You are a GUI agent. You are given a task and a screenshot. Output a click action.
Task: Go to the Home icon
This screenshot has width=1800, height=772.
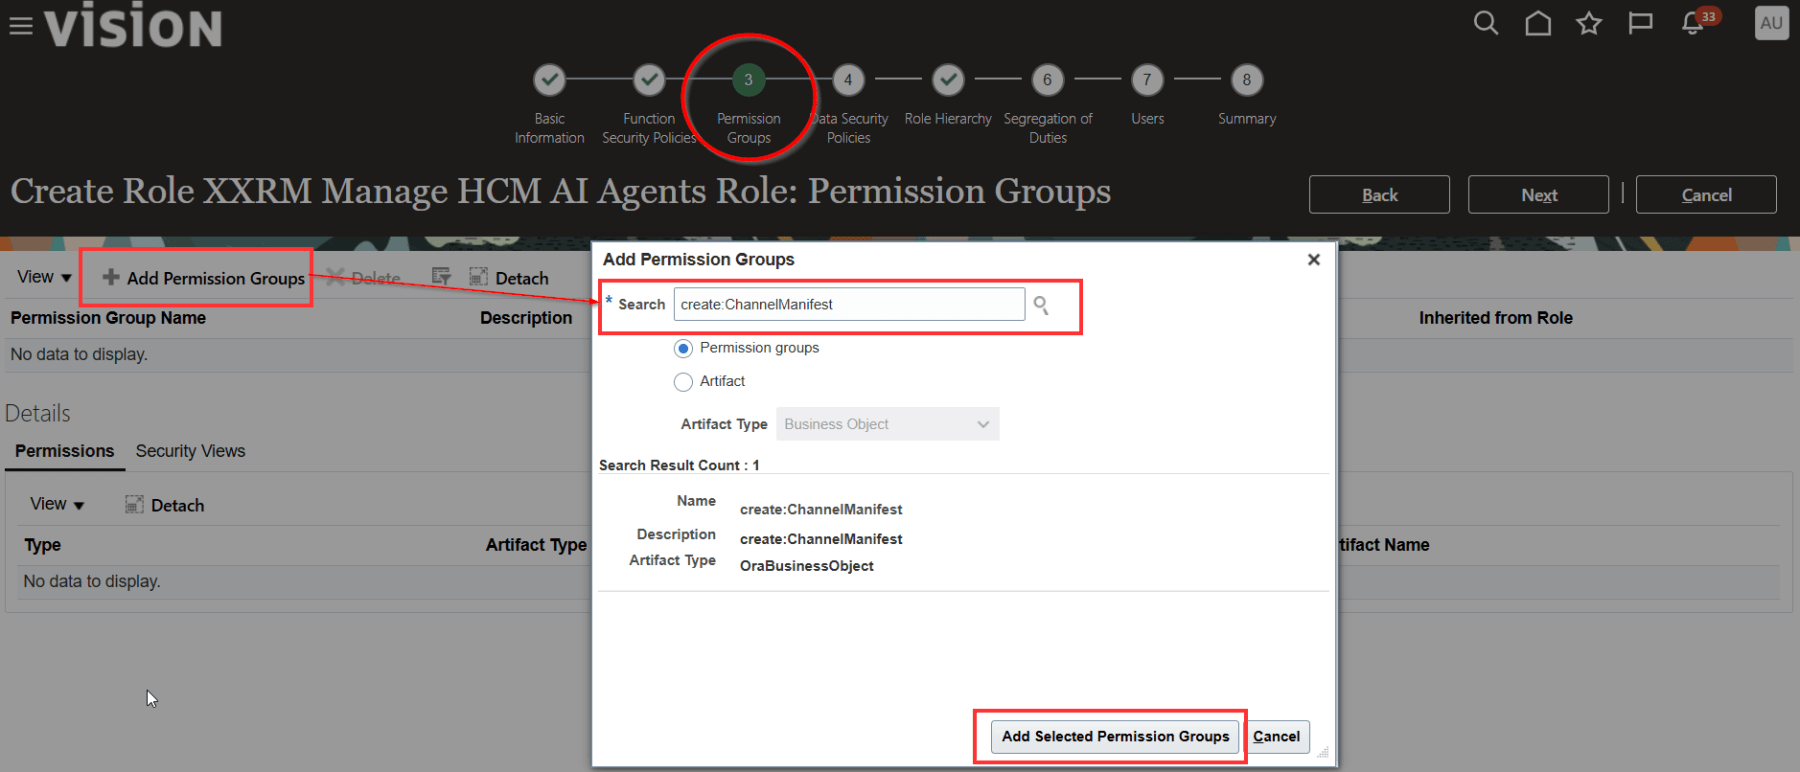(x=1538, y=23)
